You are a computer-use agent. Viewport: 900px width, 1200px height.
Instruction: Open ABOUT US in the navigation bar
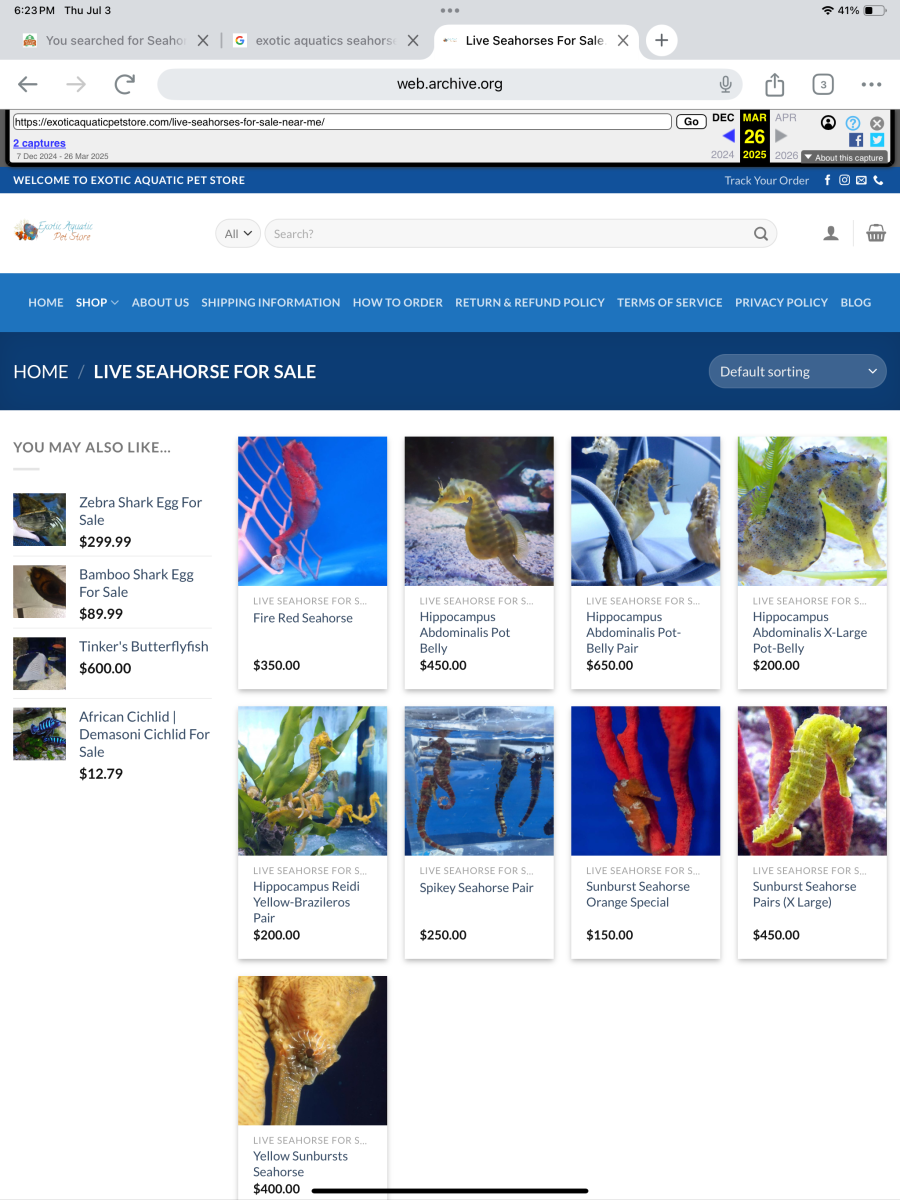pos(160,302)
